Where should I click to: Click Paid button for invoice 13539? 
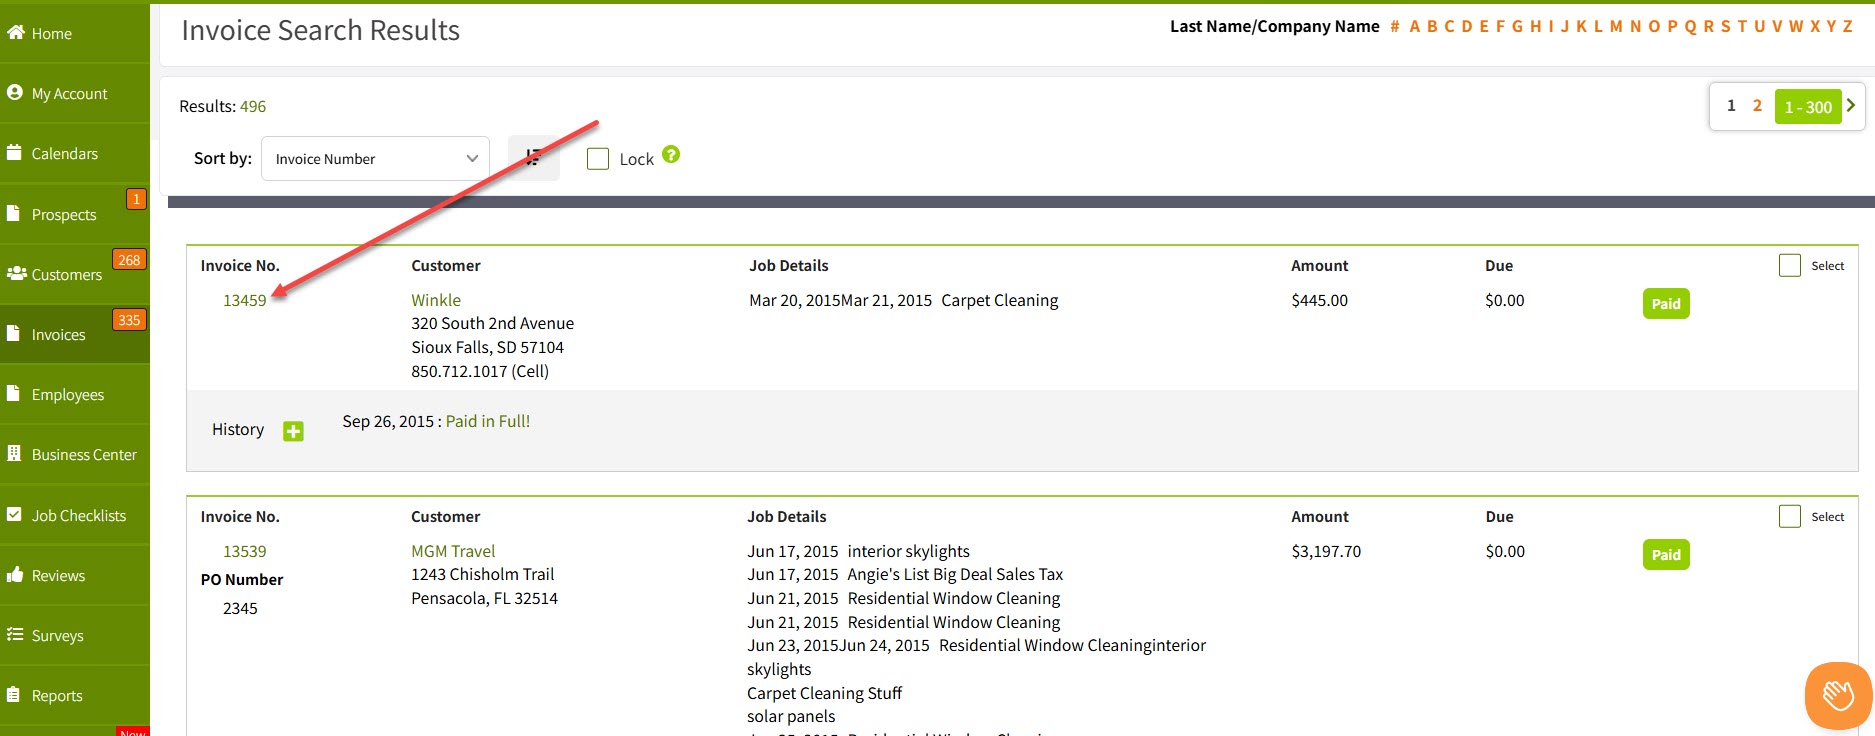pos(1666,554)
